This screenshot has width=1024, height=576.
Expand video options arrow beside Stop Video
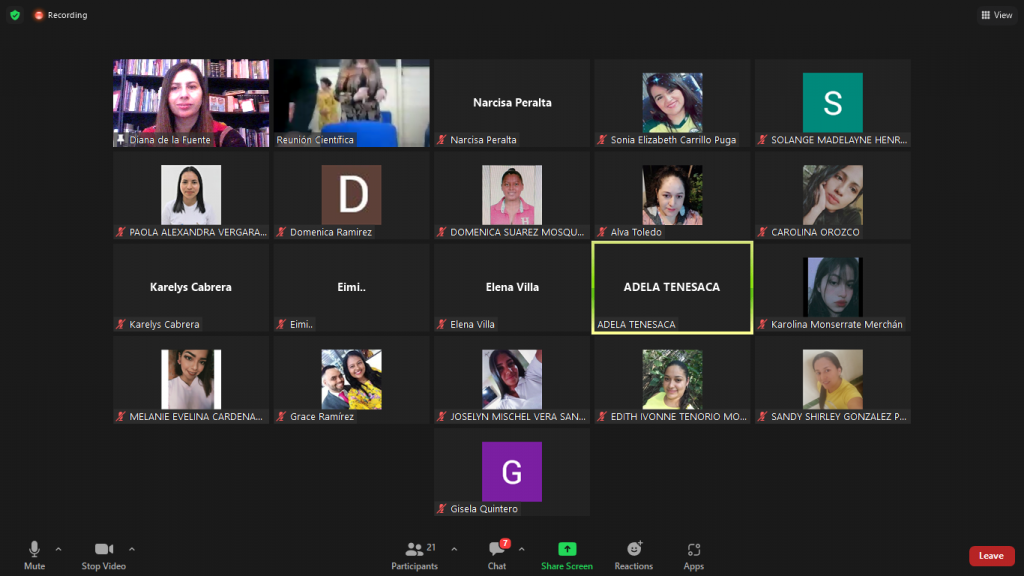point(132,549)
